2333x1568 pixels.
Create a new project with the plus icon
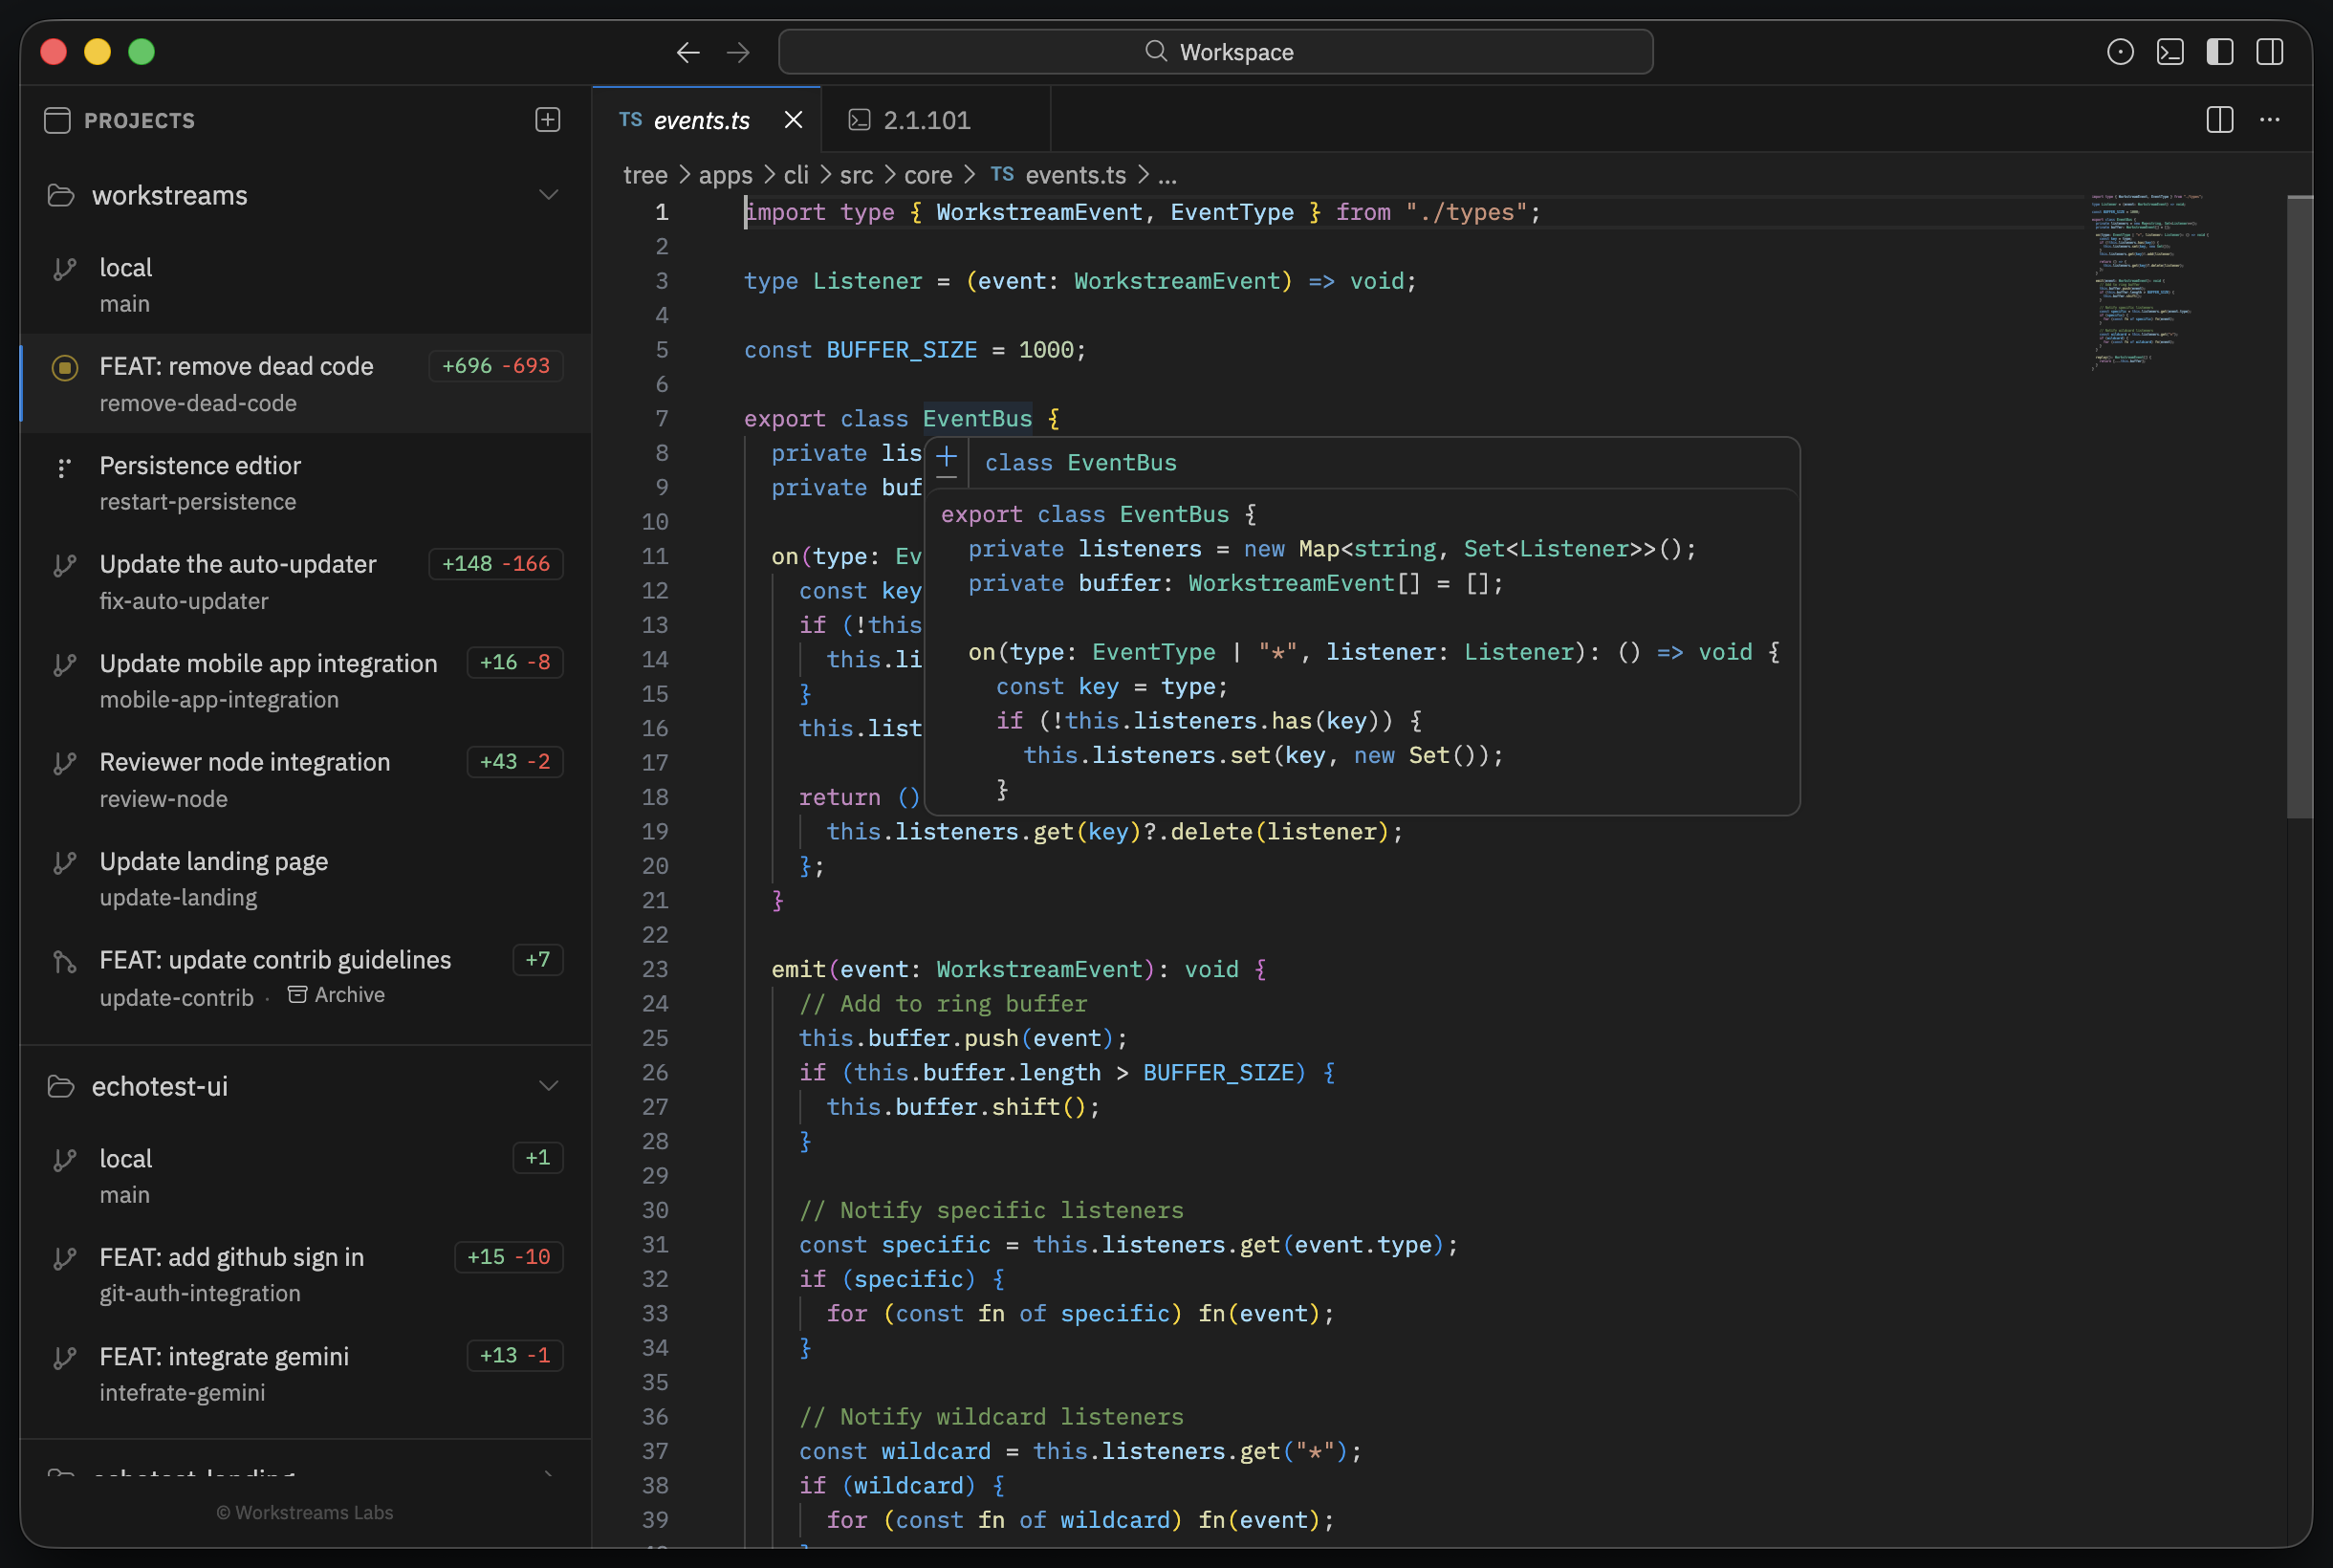click(548, 119)
